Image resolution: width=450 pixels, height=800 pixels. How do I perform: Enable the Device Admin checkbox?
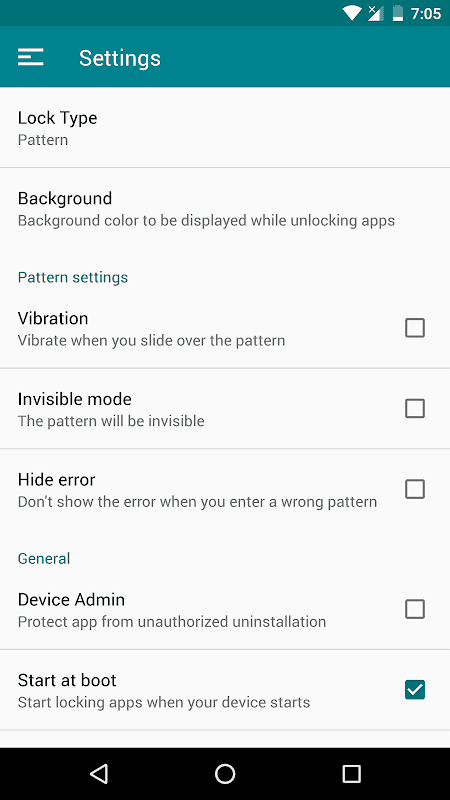click(x=415, y=609)
